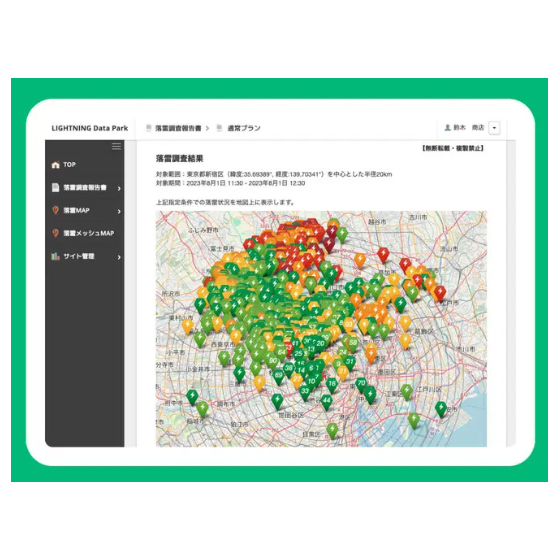This screenshot has height=560, width=560.
Task: Expand the 落雷MAP submenu chevron
Action: coord(119,211)
